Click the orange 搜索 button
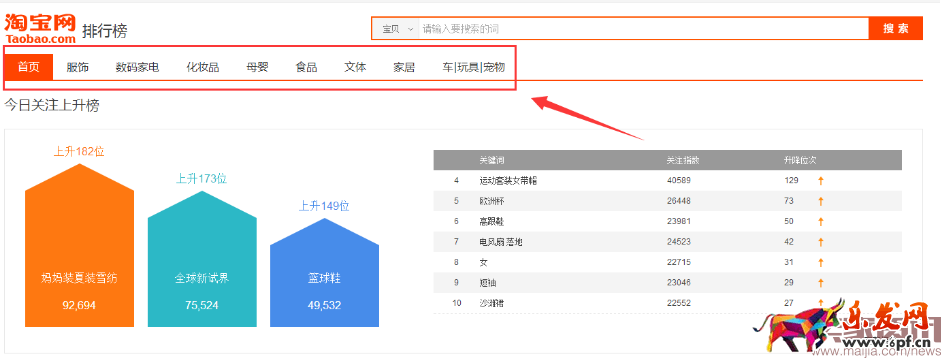The height and width of the screenshot is (363, 941). click(895, 29)
